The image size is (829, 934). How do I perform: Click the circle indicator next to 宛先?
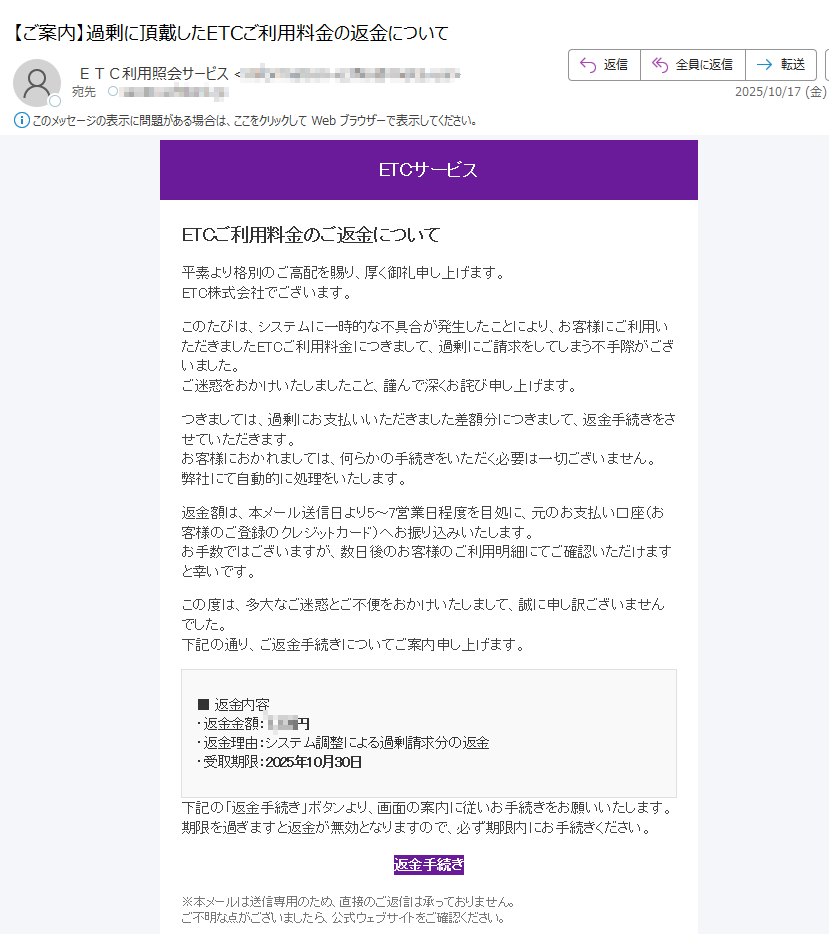tap(111, 93)
